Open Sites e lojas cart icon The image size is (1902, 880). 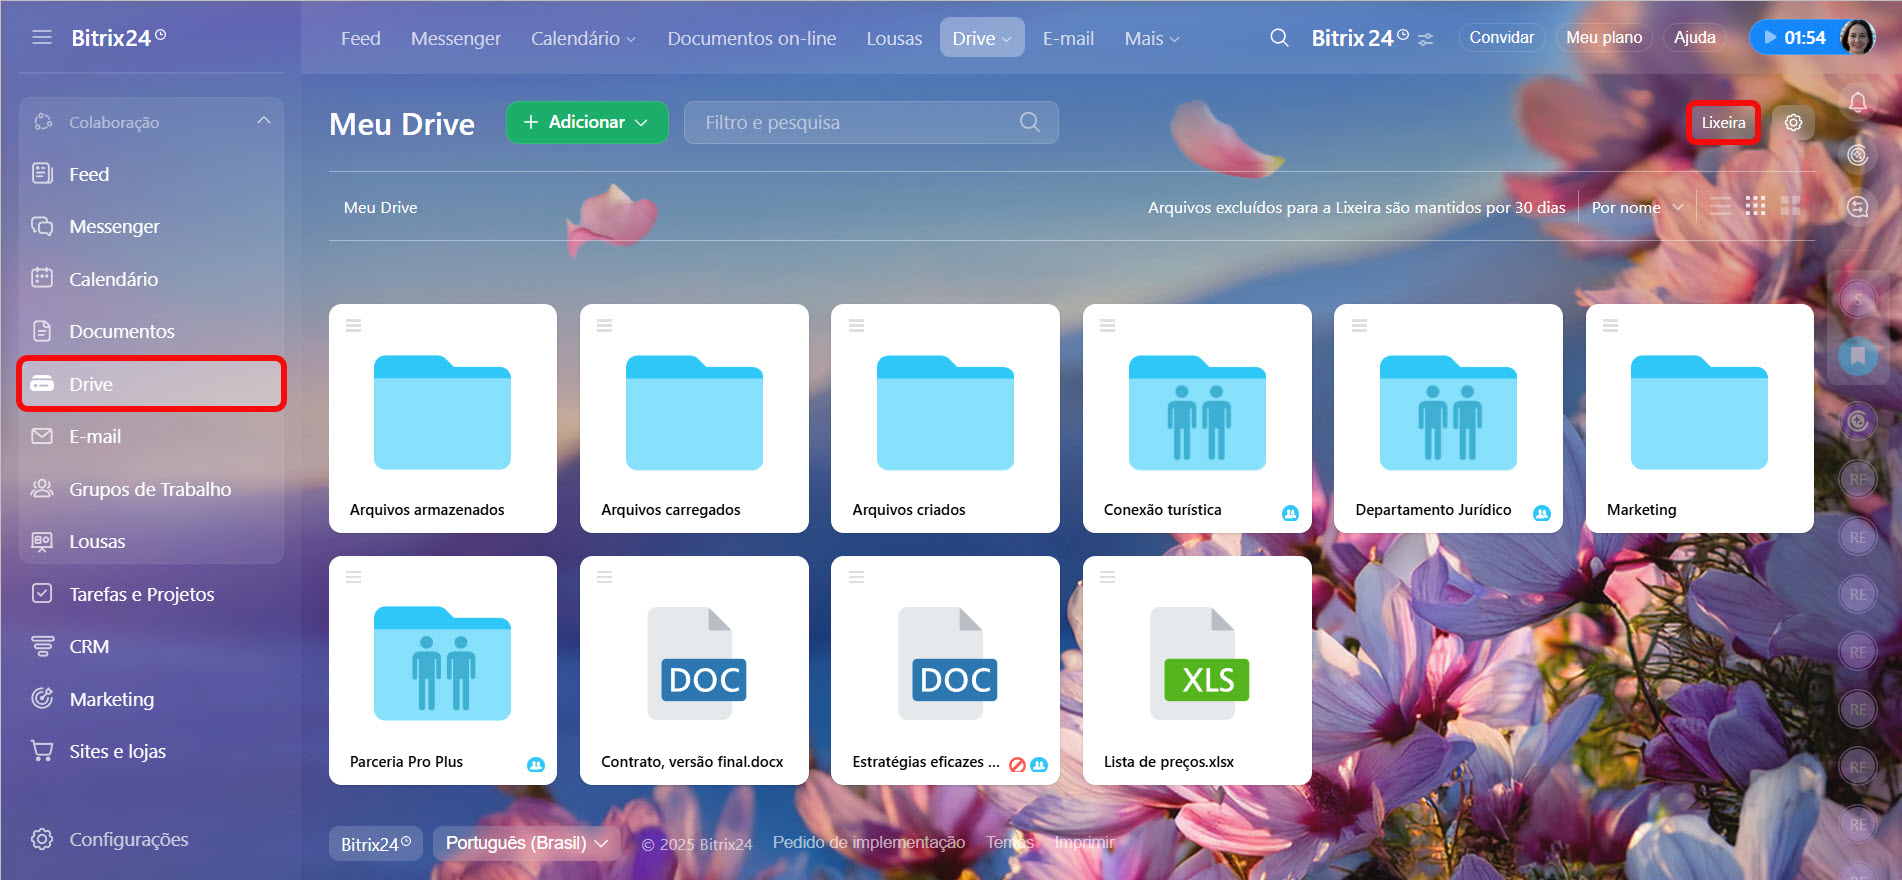click(42, 751)
